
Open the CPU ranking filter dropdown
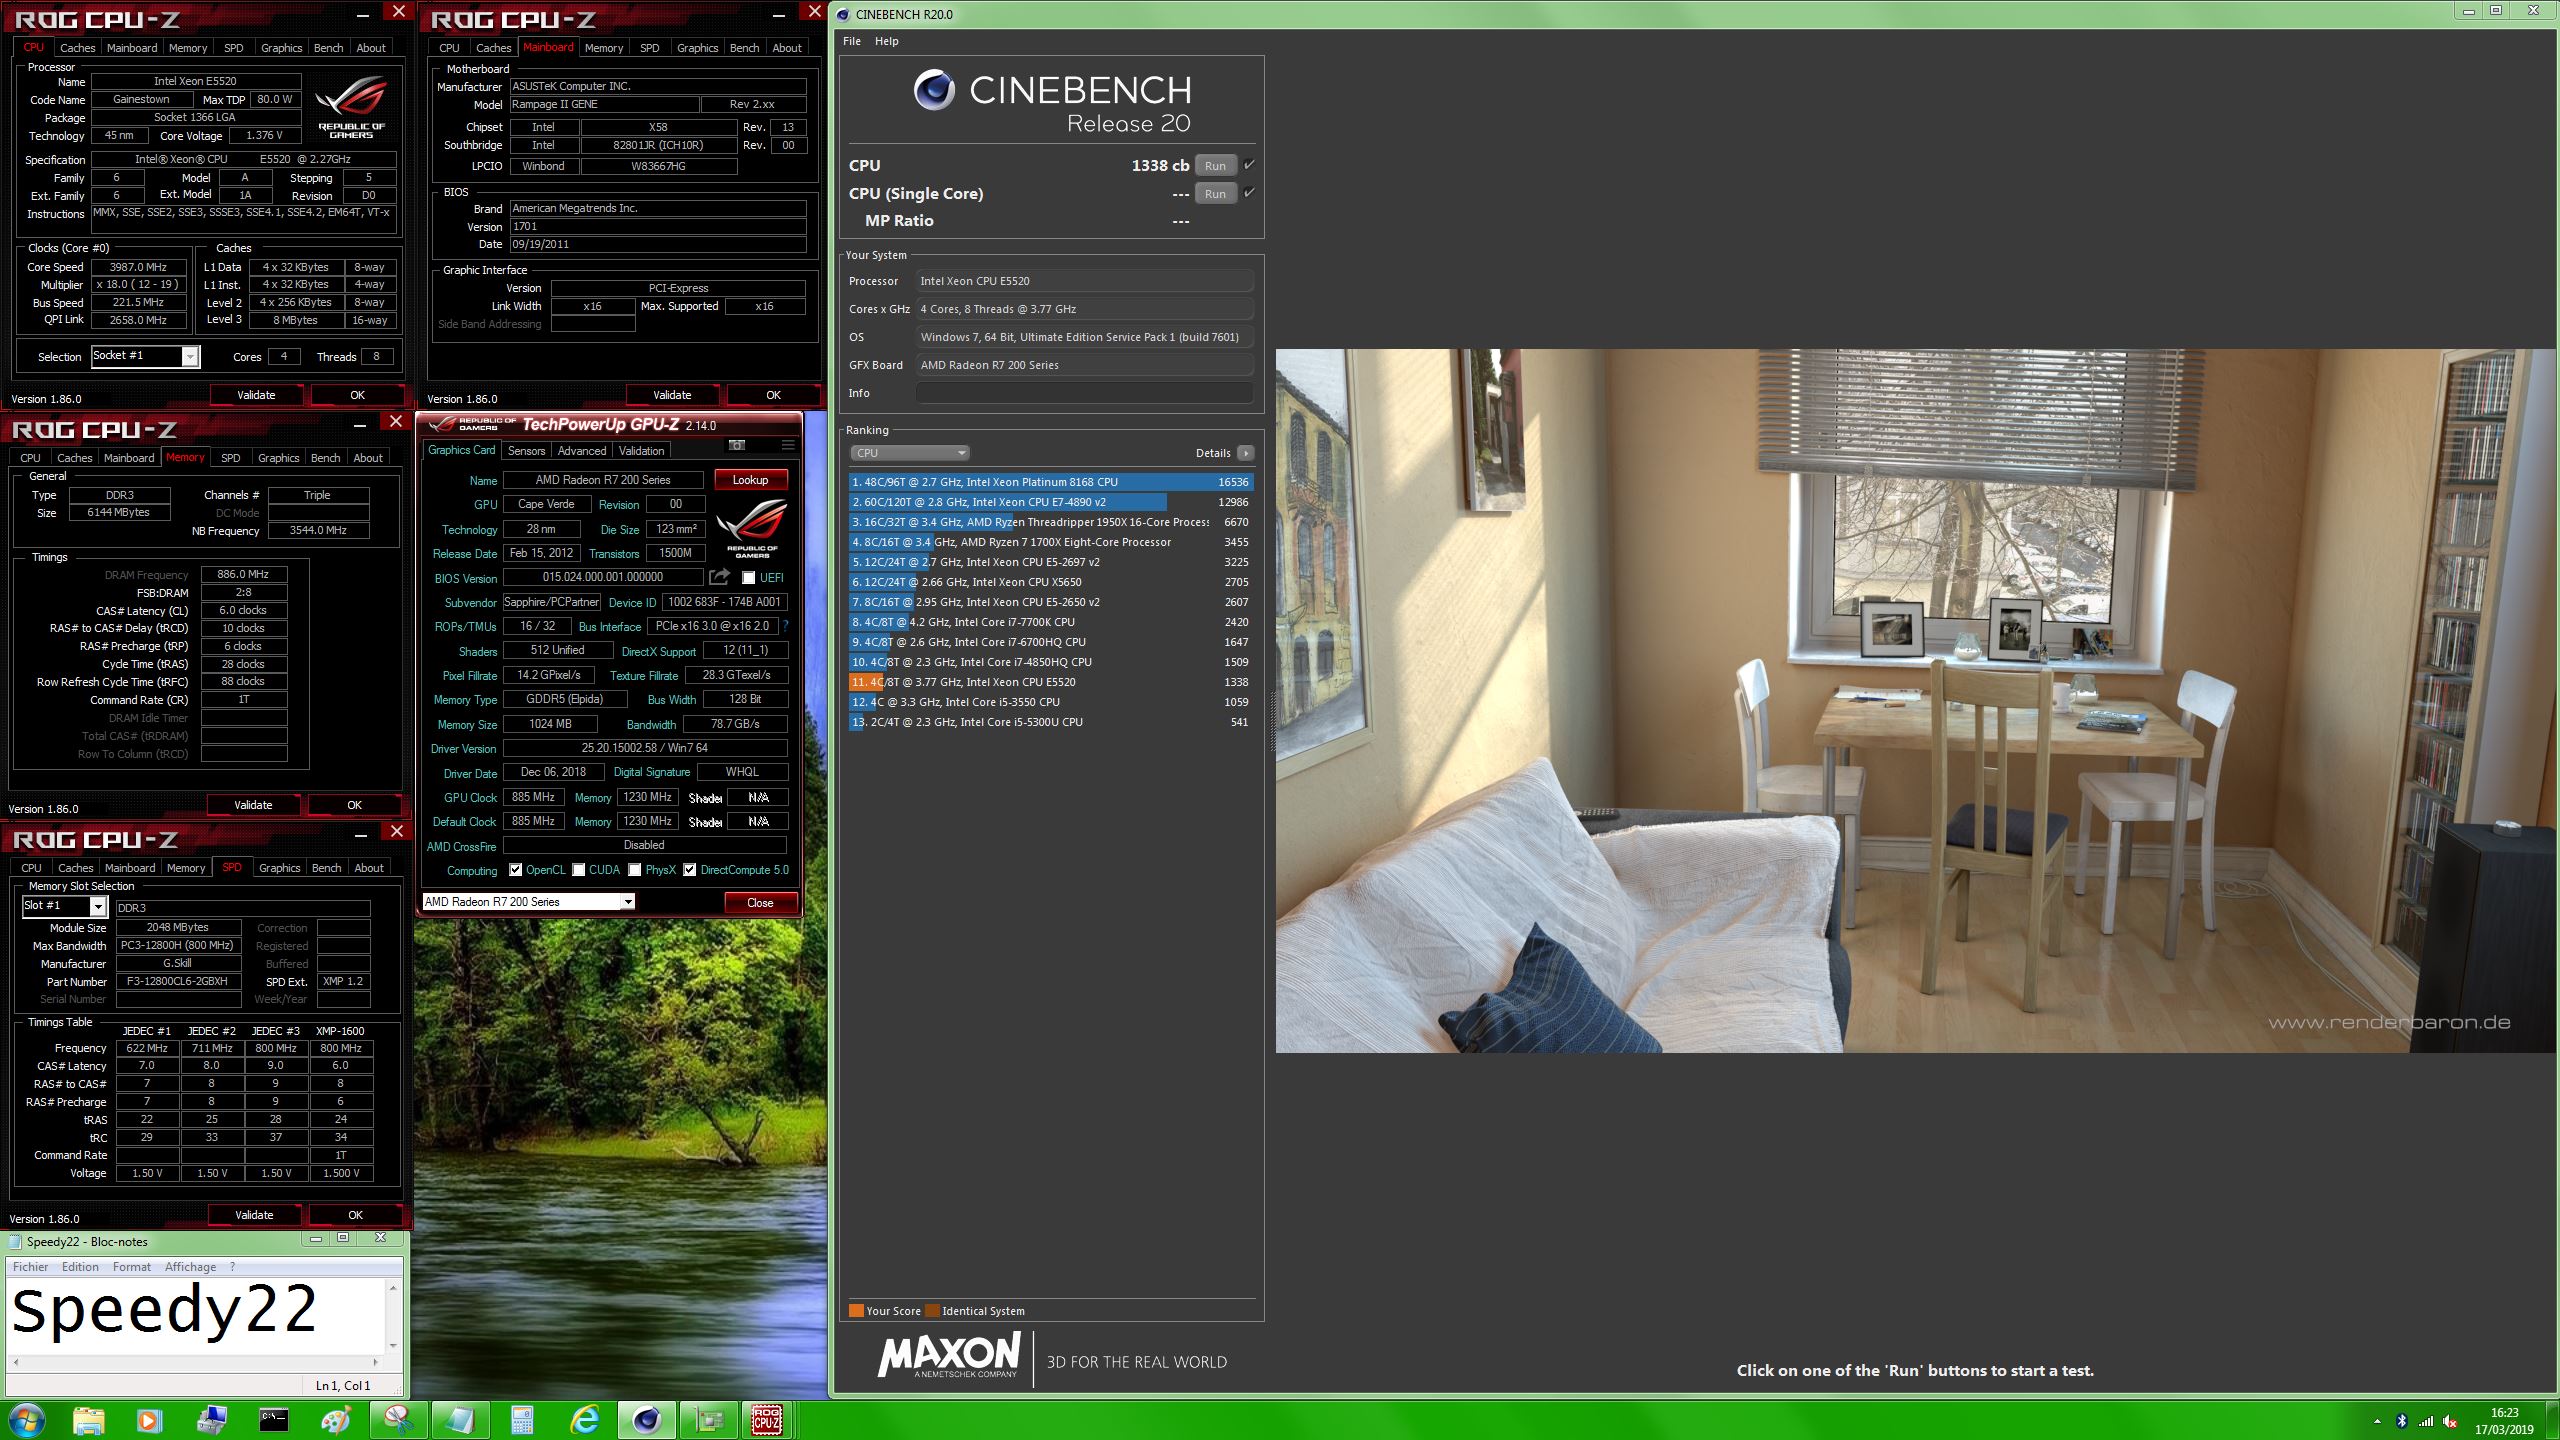(x=909, y=453)
